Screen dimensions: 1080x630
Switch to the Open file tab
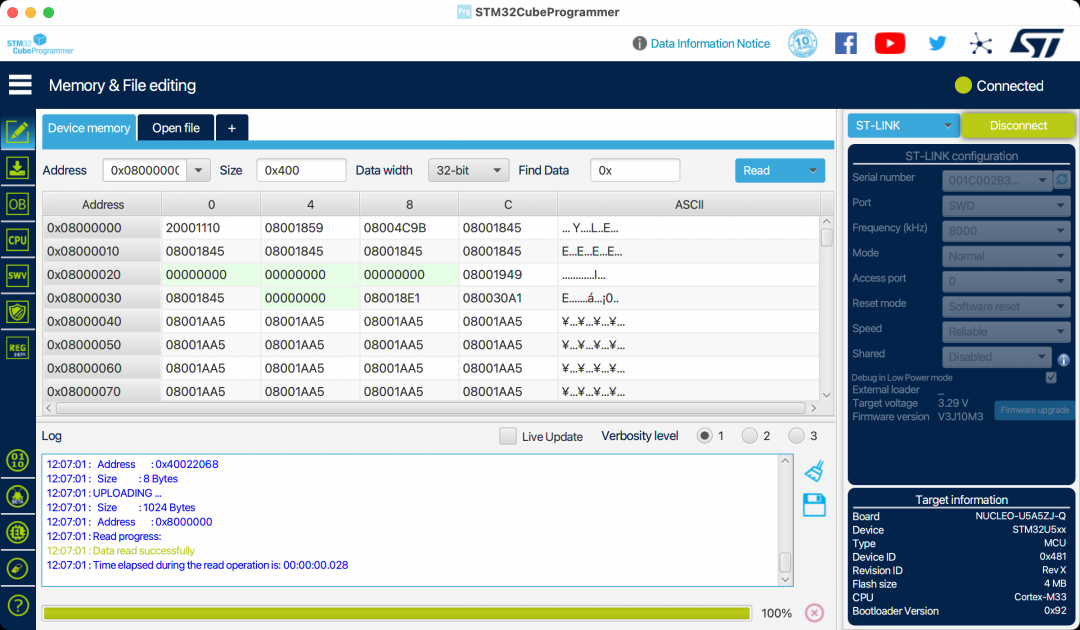click(175, 128)
